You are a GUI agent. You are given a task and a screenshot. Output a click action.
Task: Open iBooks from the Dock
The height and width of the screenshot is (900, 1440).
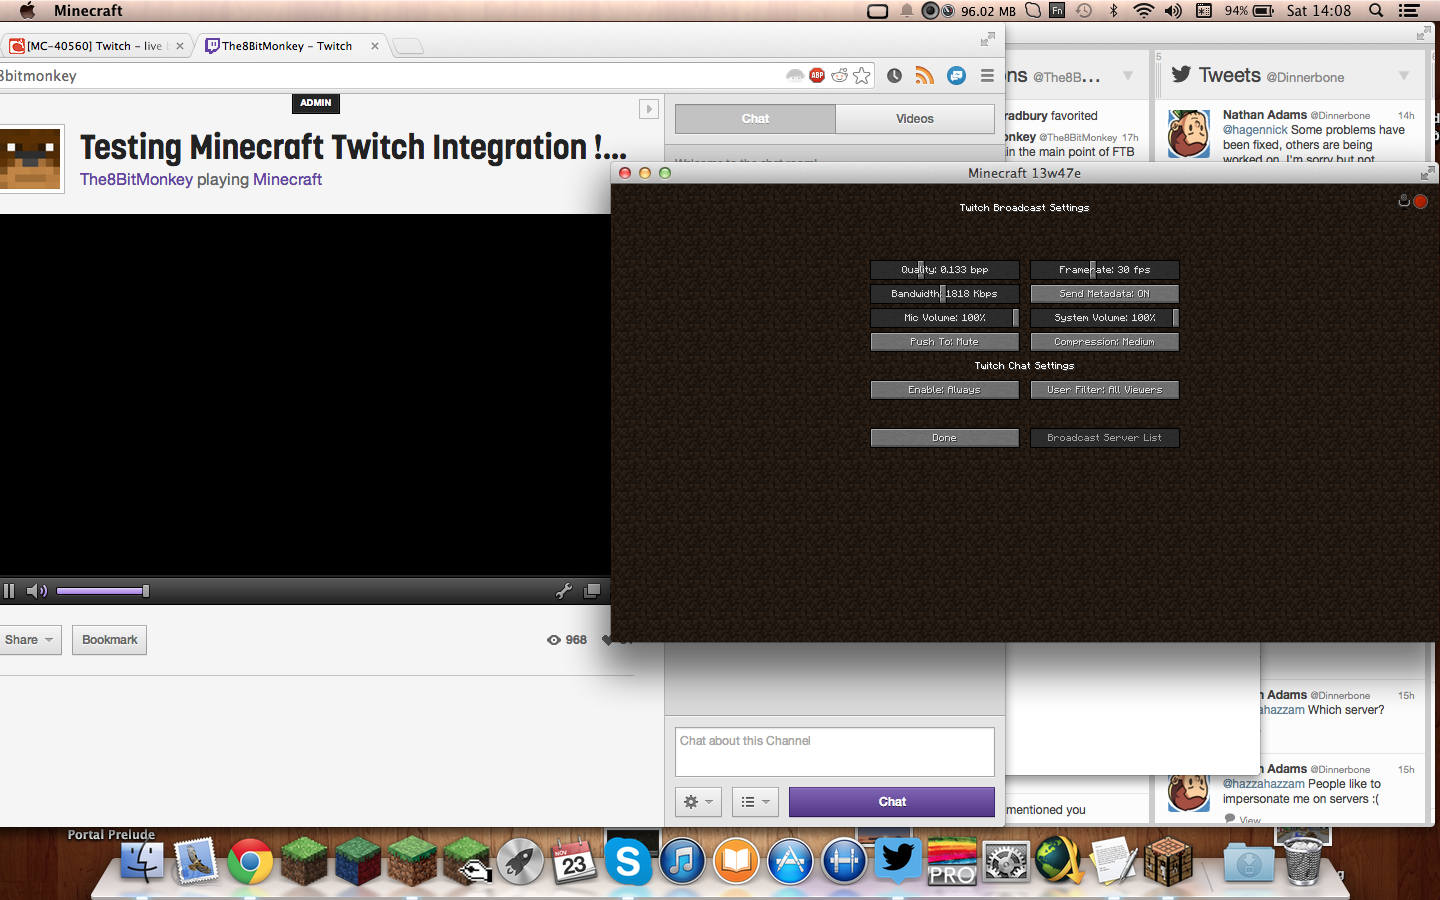pyautogui.click(x=736, y=861)
